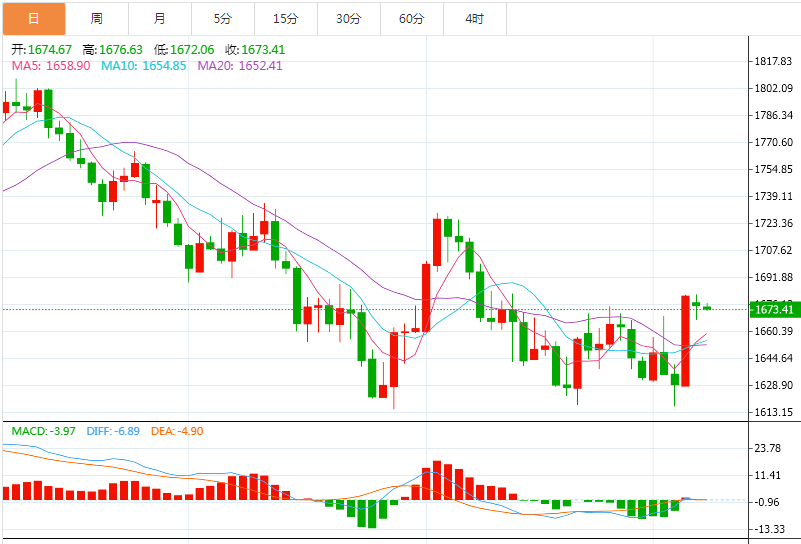Click the low price 1672.06
The width and height of the screenshot is (801, 544).
click(192, 50)
